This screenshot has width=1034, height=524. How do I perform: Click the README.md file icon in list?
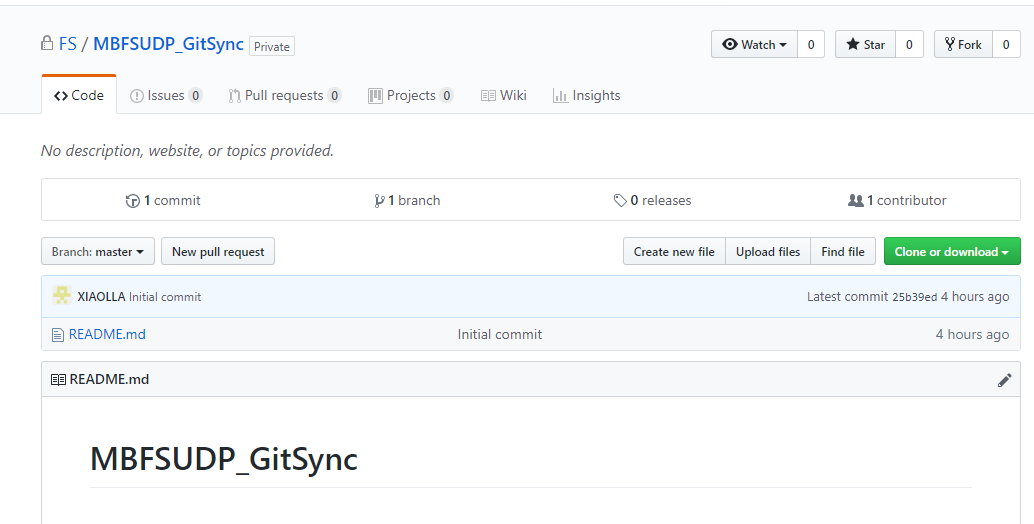(x=58, y=335)
